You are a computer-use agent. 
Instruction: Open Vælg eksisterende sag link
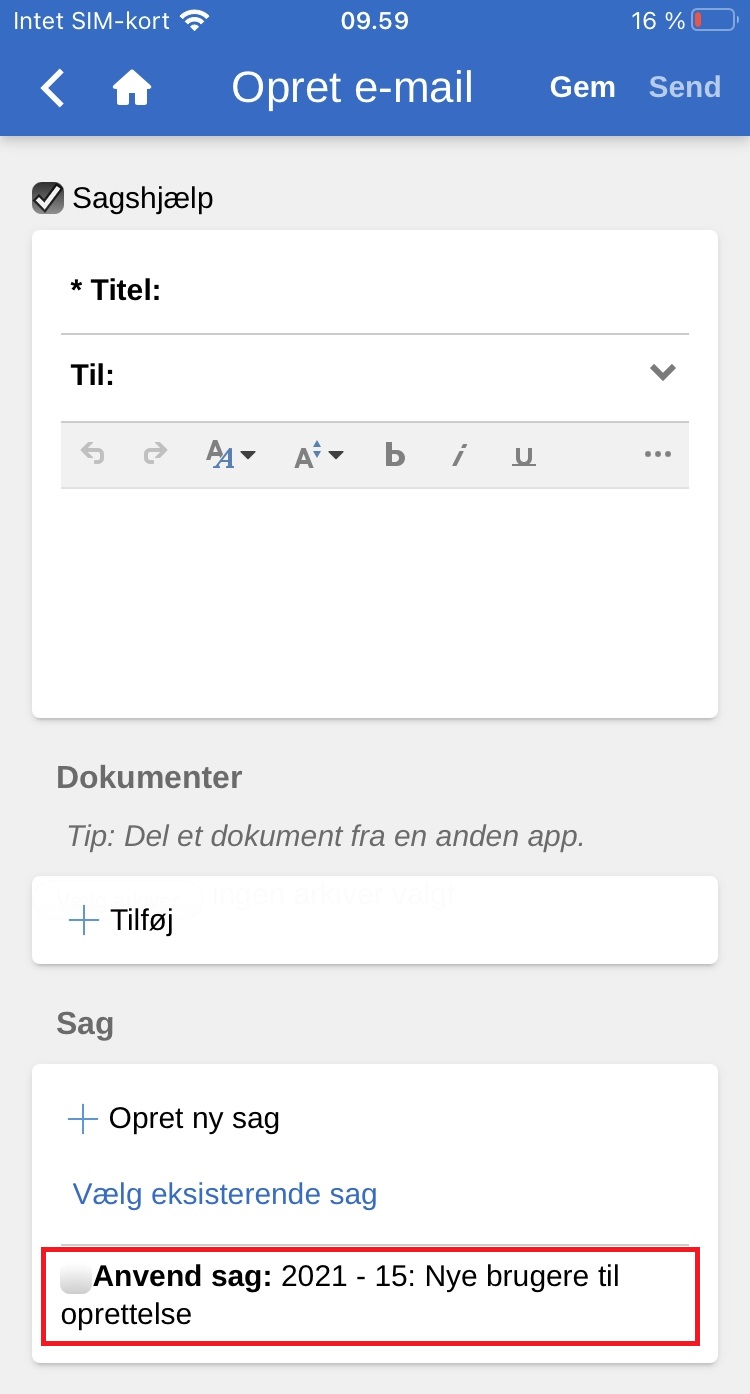(x=225, y=1194)
